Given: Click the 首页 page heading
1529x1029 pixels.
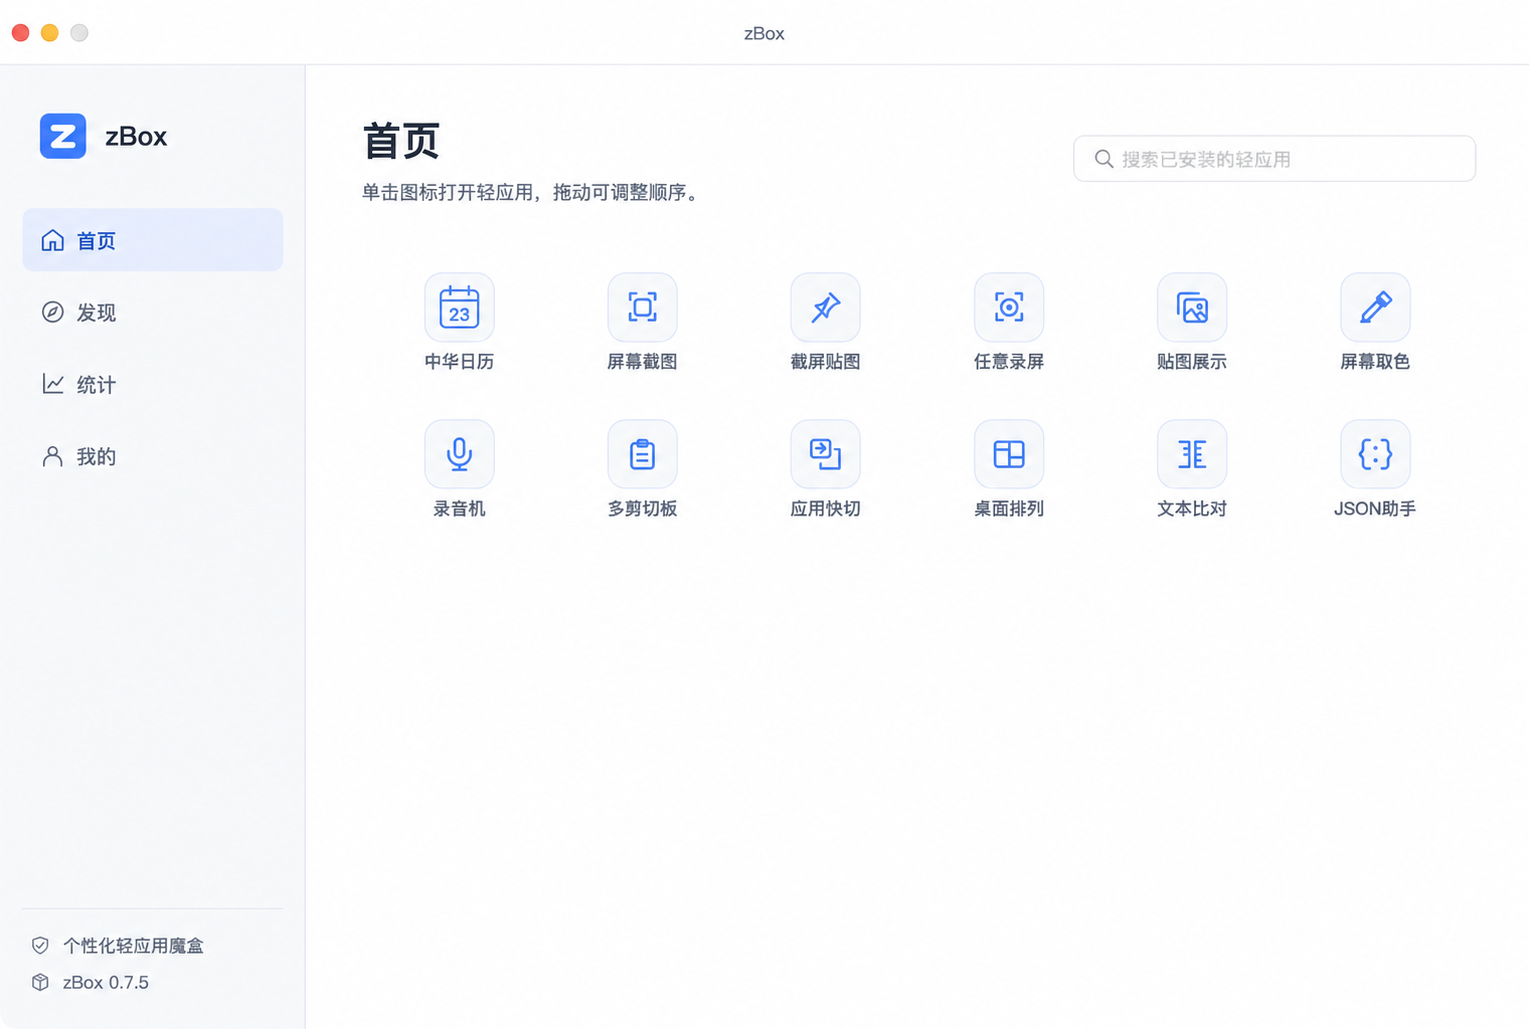Looking at the screenshot, I should click(401, 141).
